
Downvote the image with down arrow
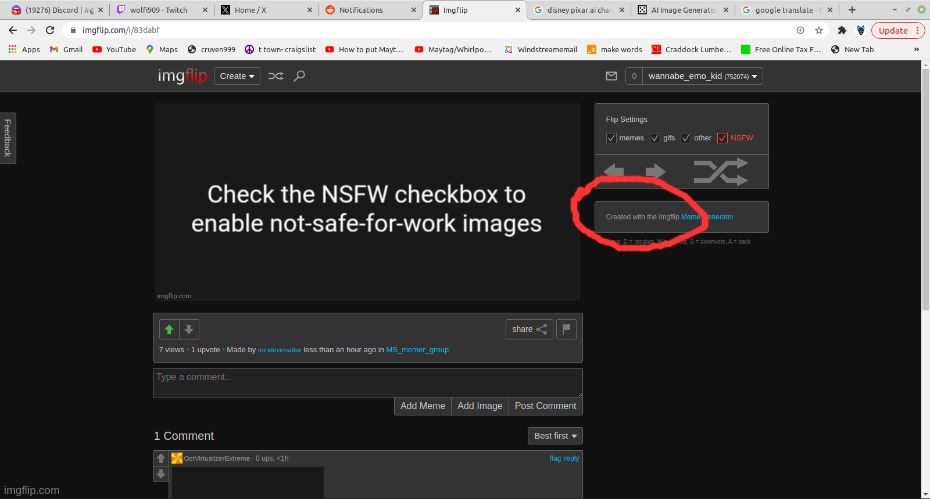(x=188, y=329)
